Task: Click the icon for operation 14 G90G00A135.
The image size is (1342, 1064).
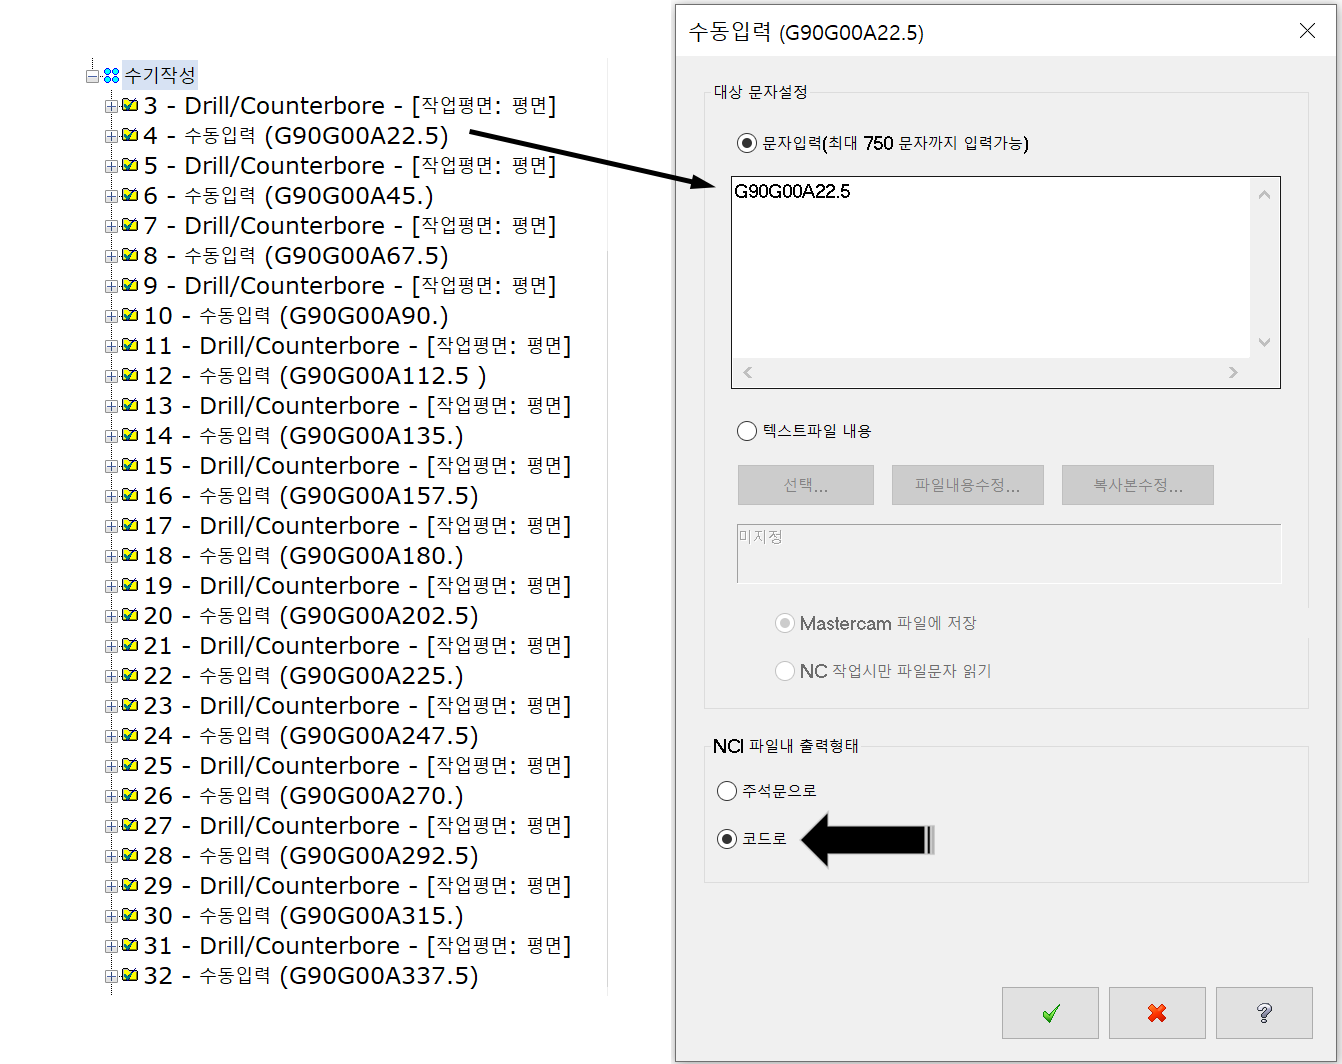Action: pyautogui.click(x=130, y=435)
